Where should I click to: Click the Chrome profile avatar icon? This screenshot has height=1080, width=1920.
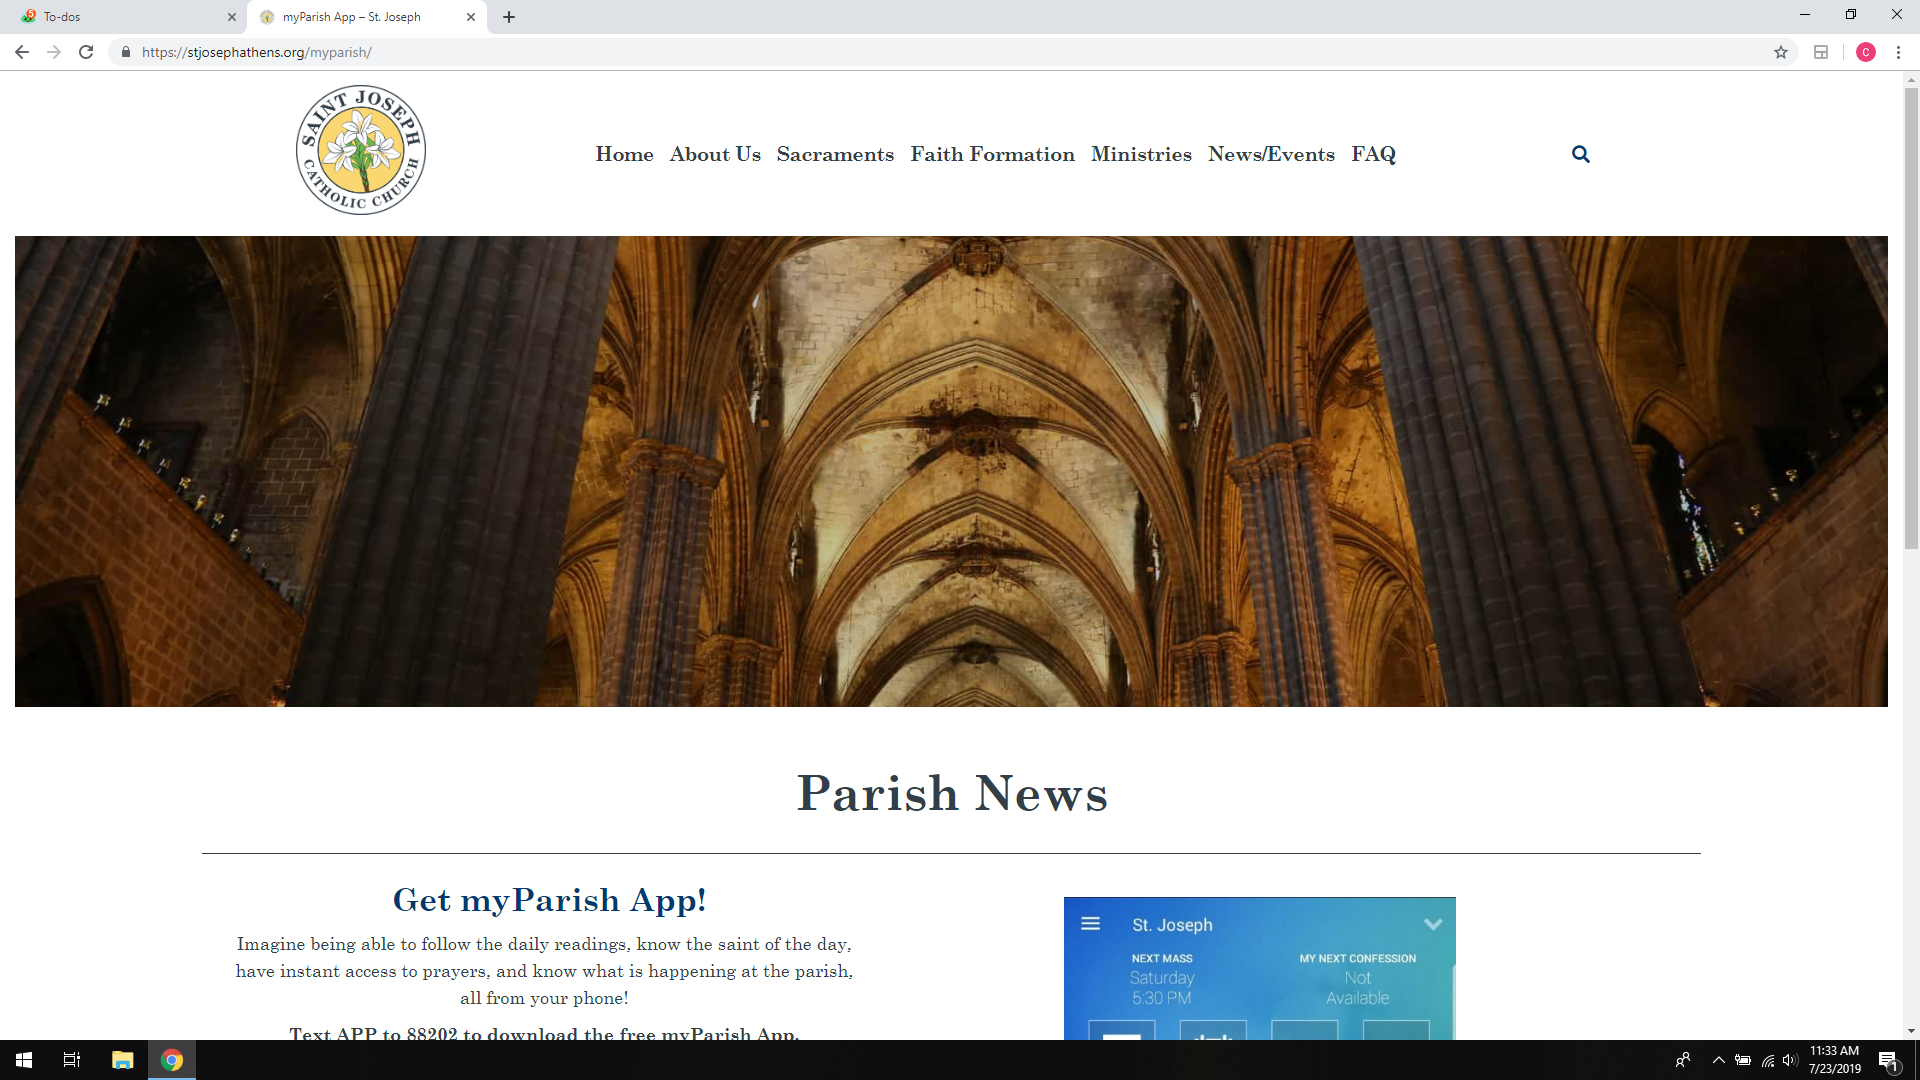pyautogui.click(x=1865, y=52)
